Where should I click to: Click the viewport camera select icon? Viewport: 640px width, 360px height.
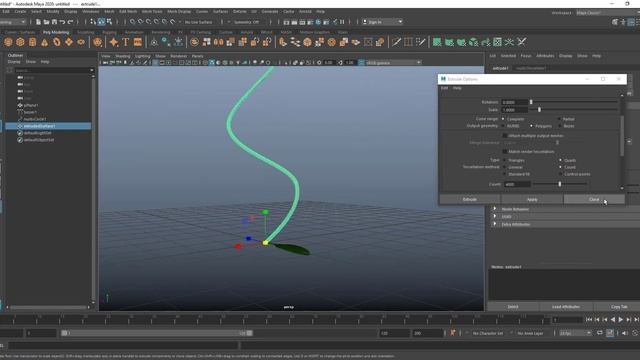coord(106,62)
